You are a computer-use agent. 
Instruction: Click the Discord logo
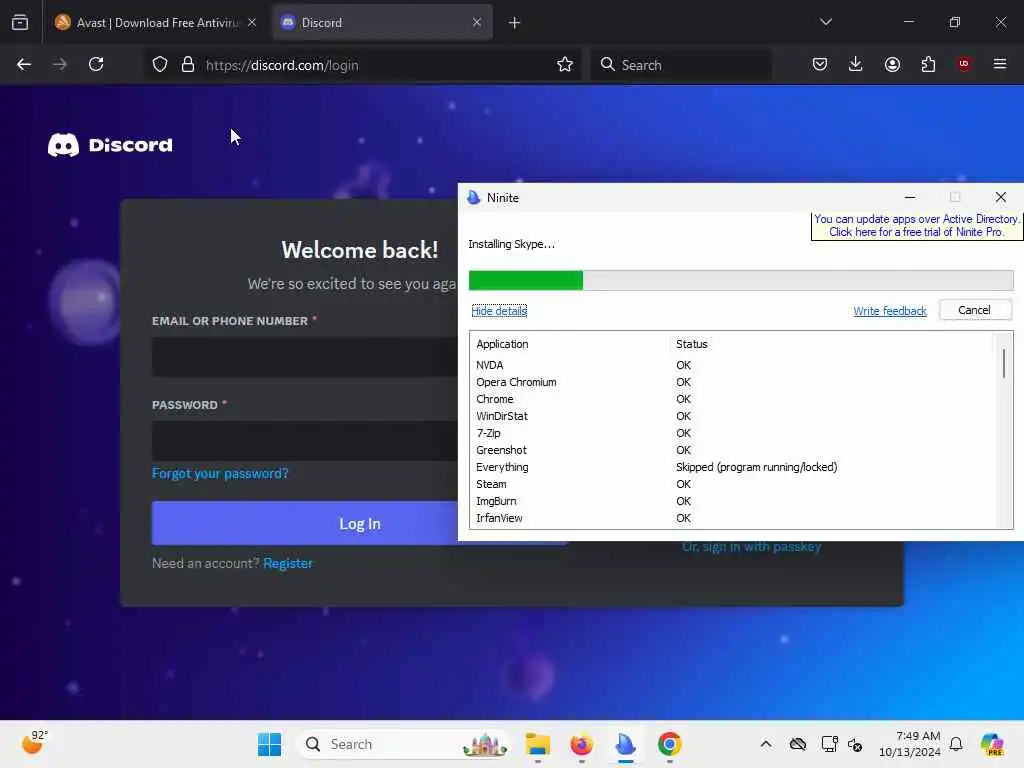click(x=110, y=145)
